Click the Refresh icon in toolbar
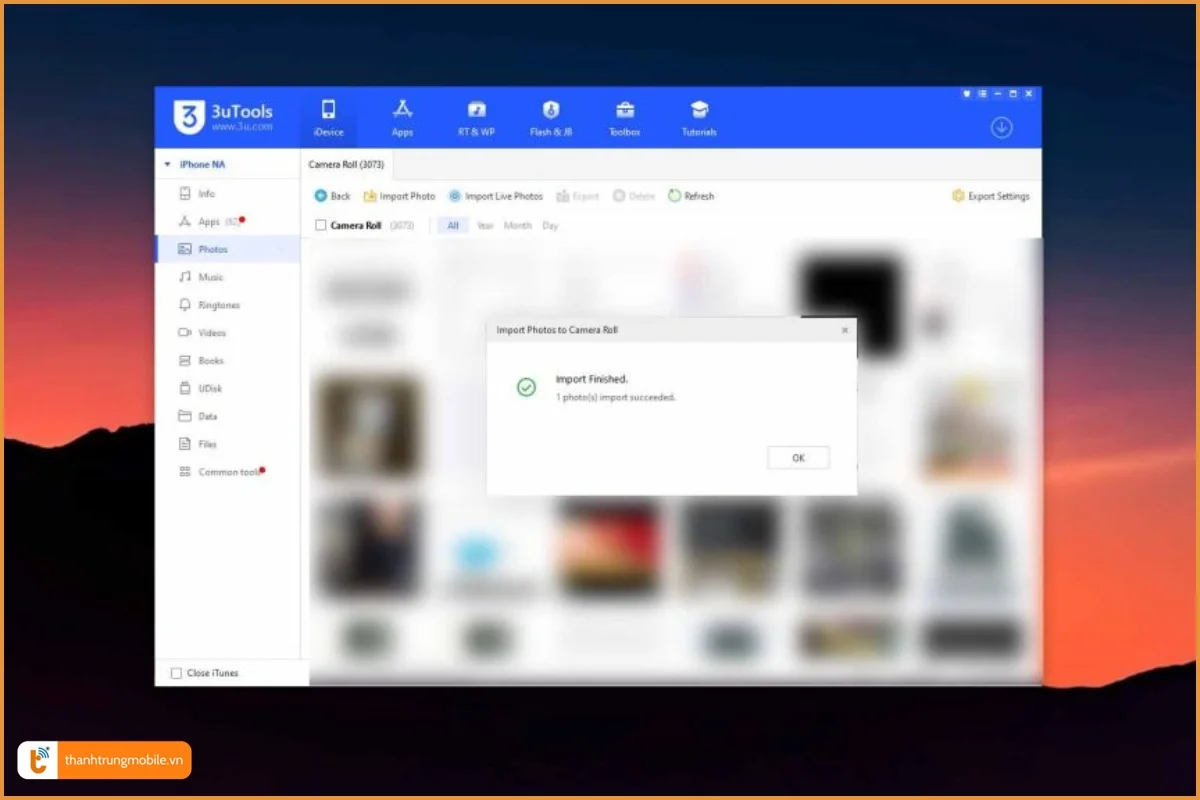 point(675,196)
